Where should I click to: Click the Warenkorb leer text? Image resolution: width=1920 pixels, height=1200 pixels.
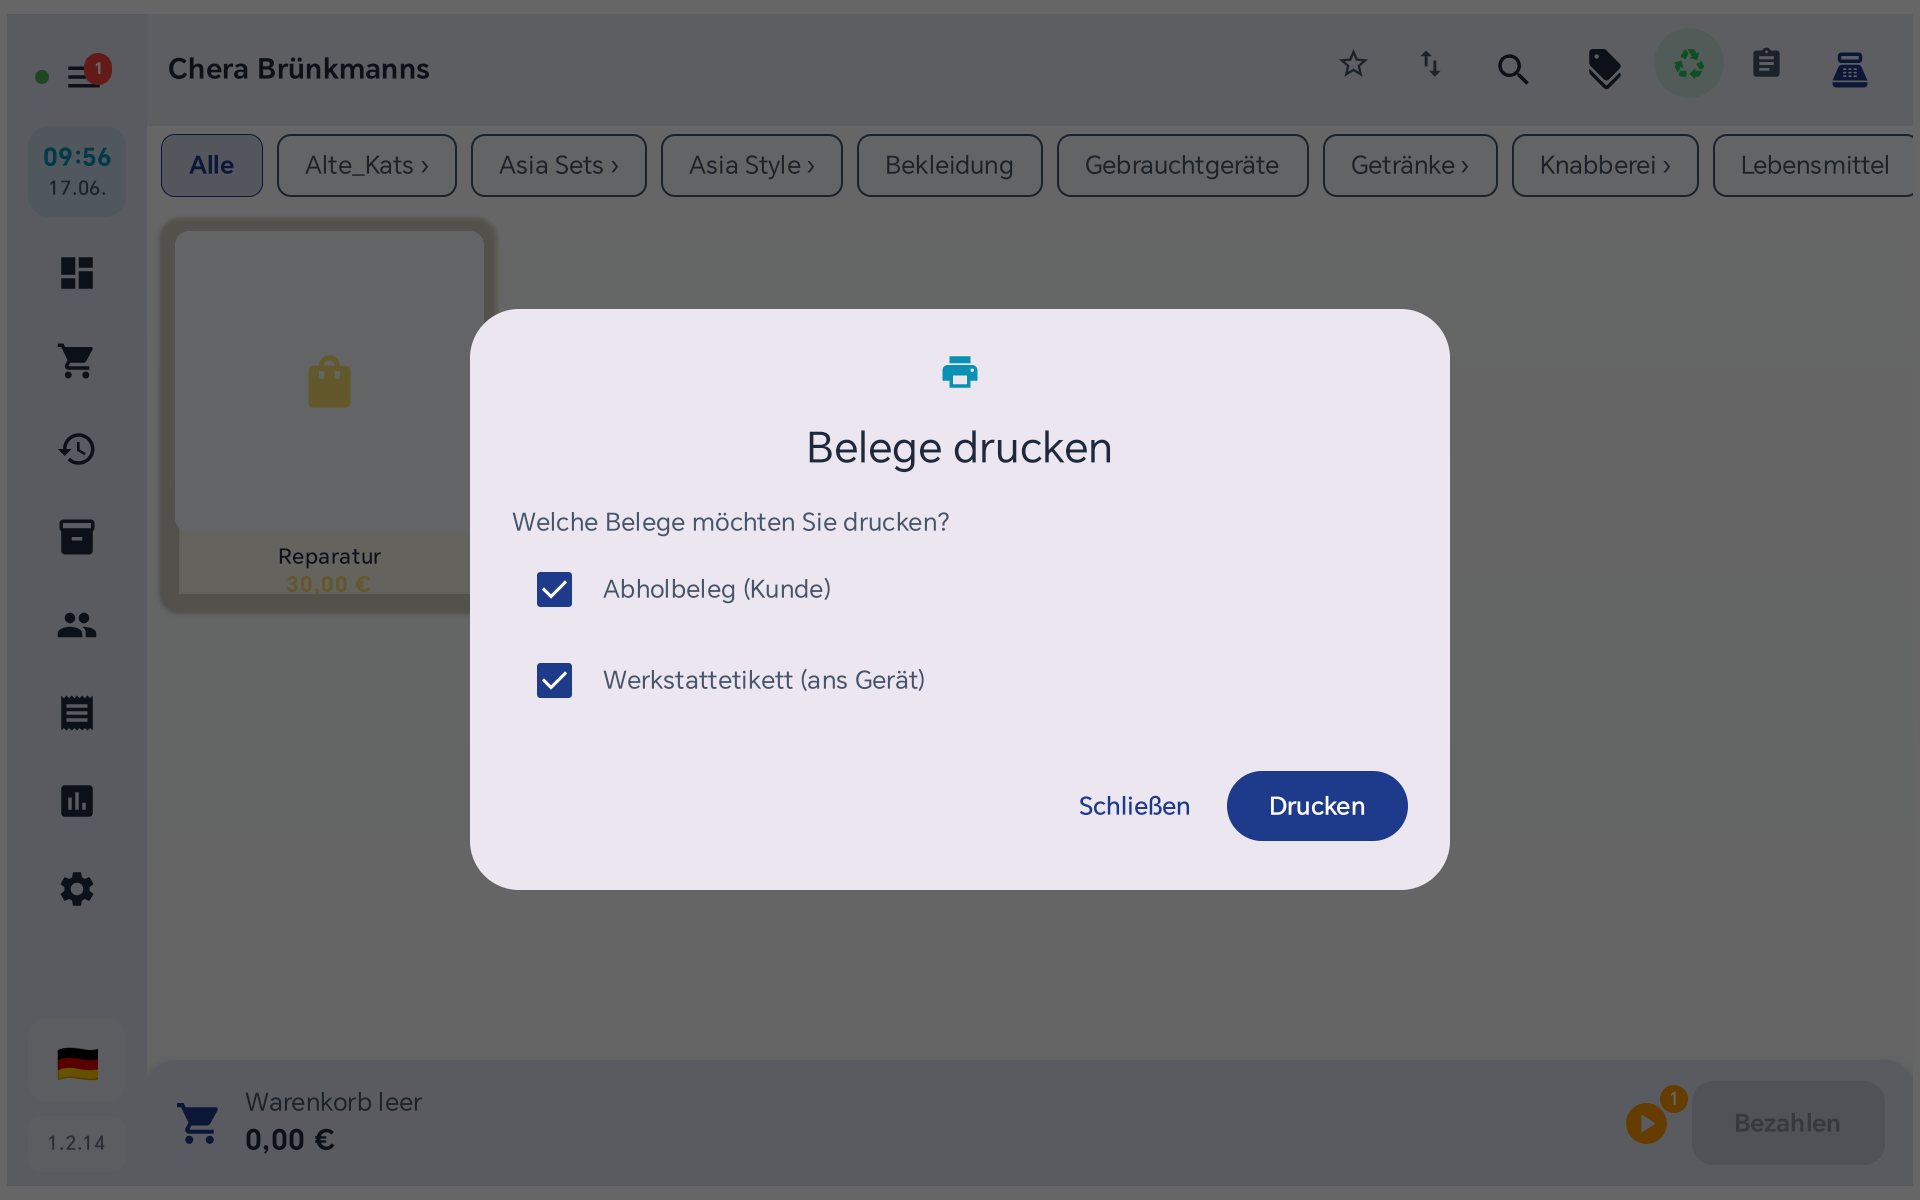(x=334, y=1102)
